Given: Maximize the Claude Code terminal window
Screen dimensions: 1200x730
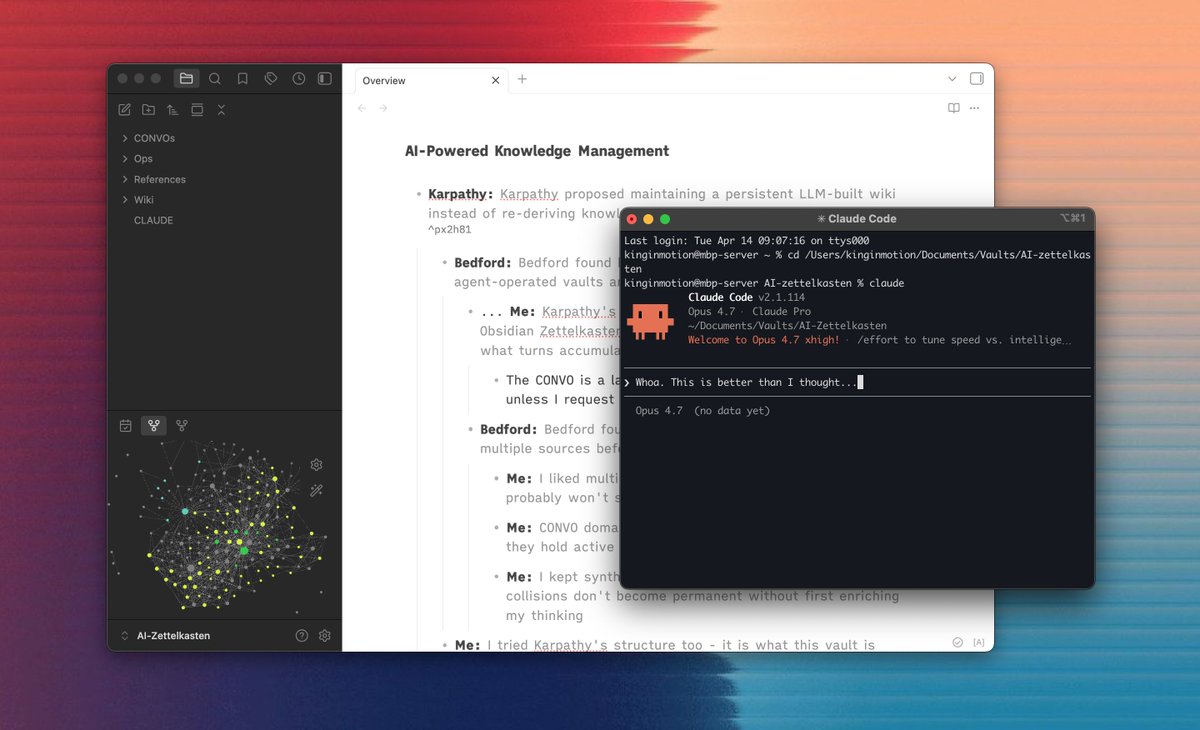Looking at the screenshot, I should (x=665, y=219).
